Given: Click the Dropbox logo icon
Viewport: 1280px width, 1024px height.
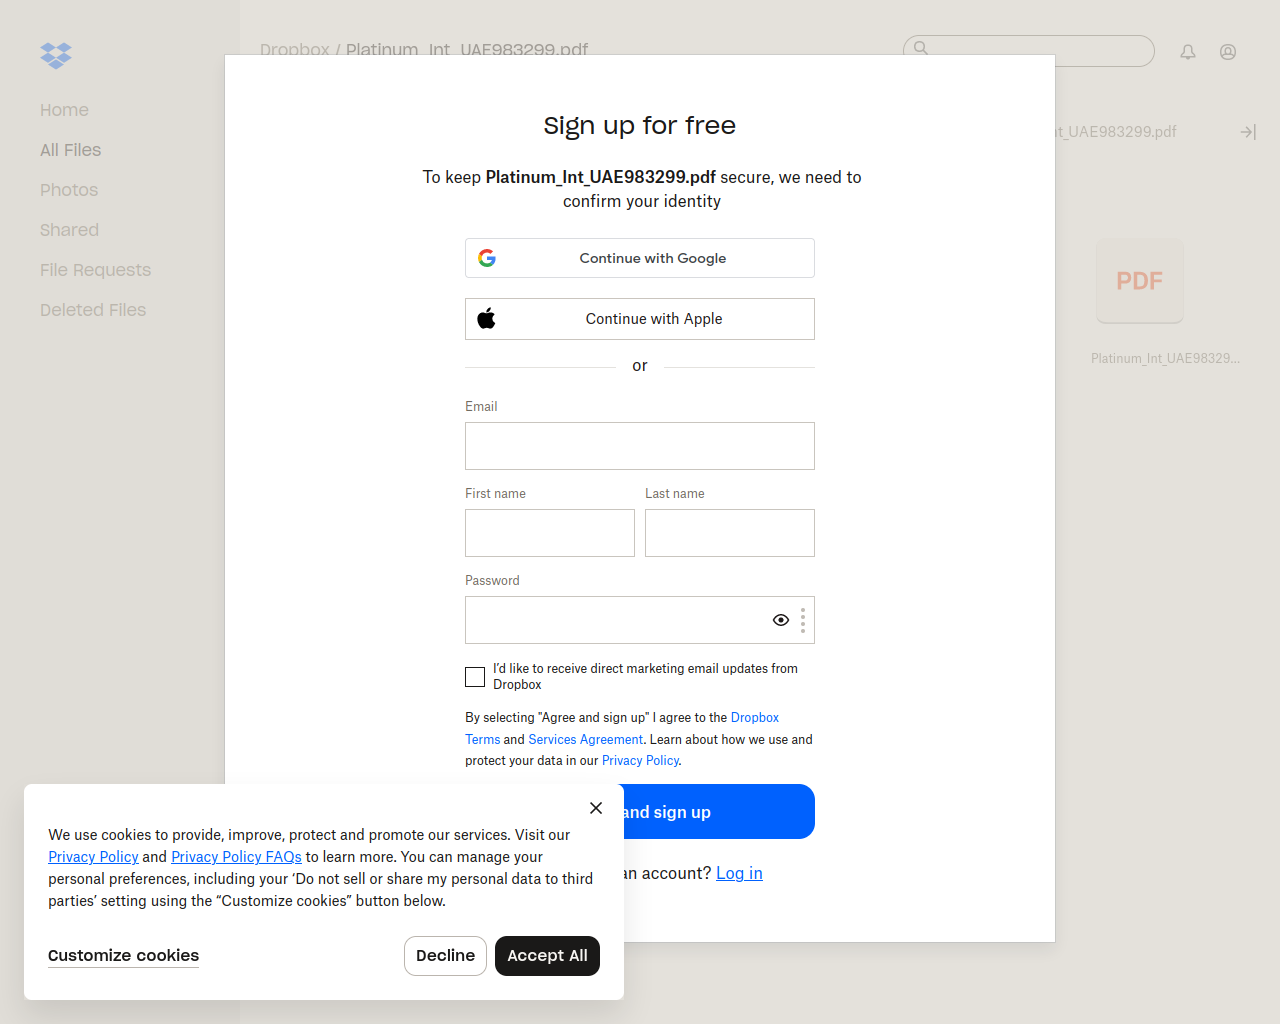Looking at the screenshot, I should pos(56,55).
